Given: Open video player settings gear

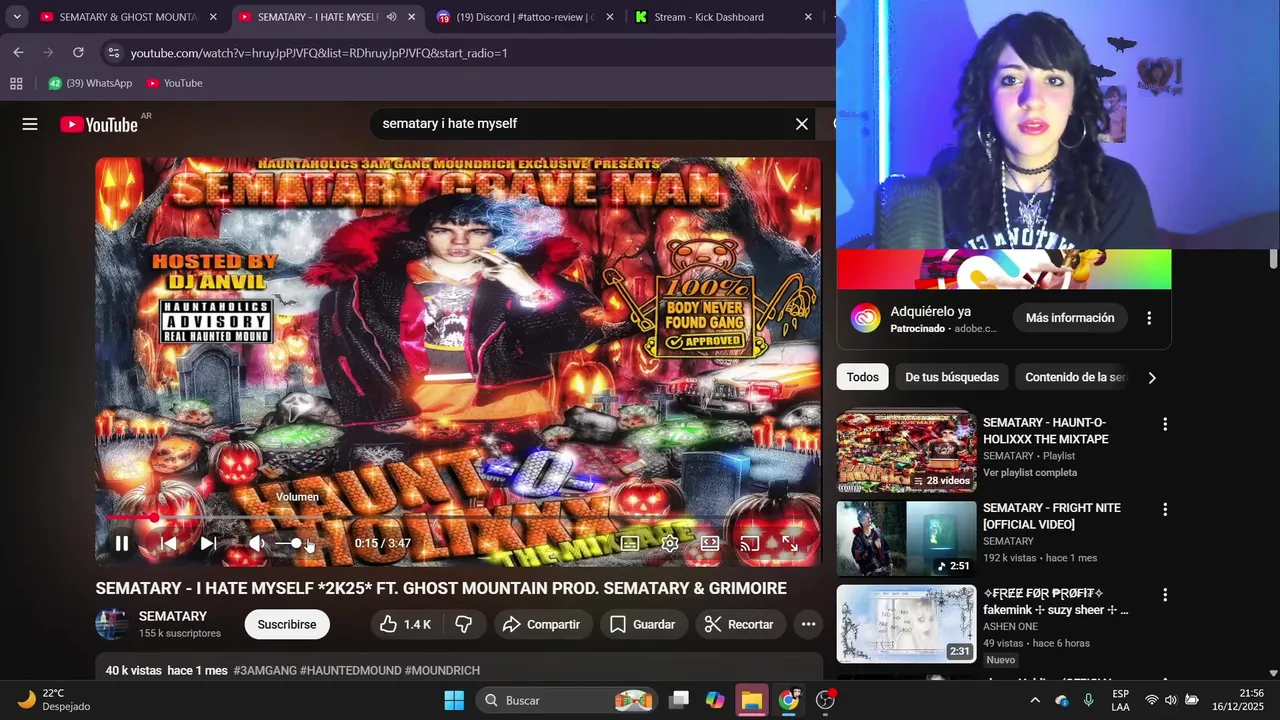Looking at the screenshot, I should coord(670,543).
